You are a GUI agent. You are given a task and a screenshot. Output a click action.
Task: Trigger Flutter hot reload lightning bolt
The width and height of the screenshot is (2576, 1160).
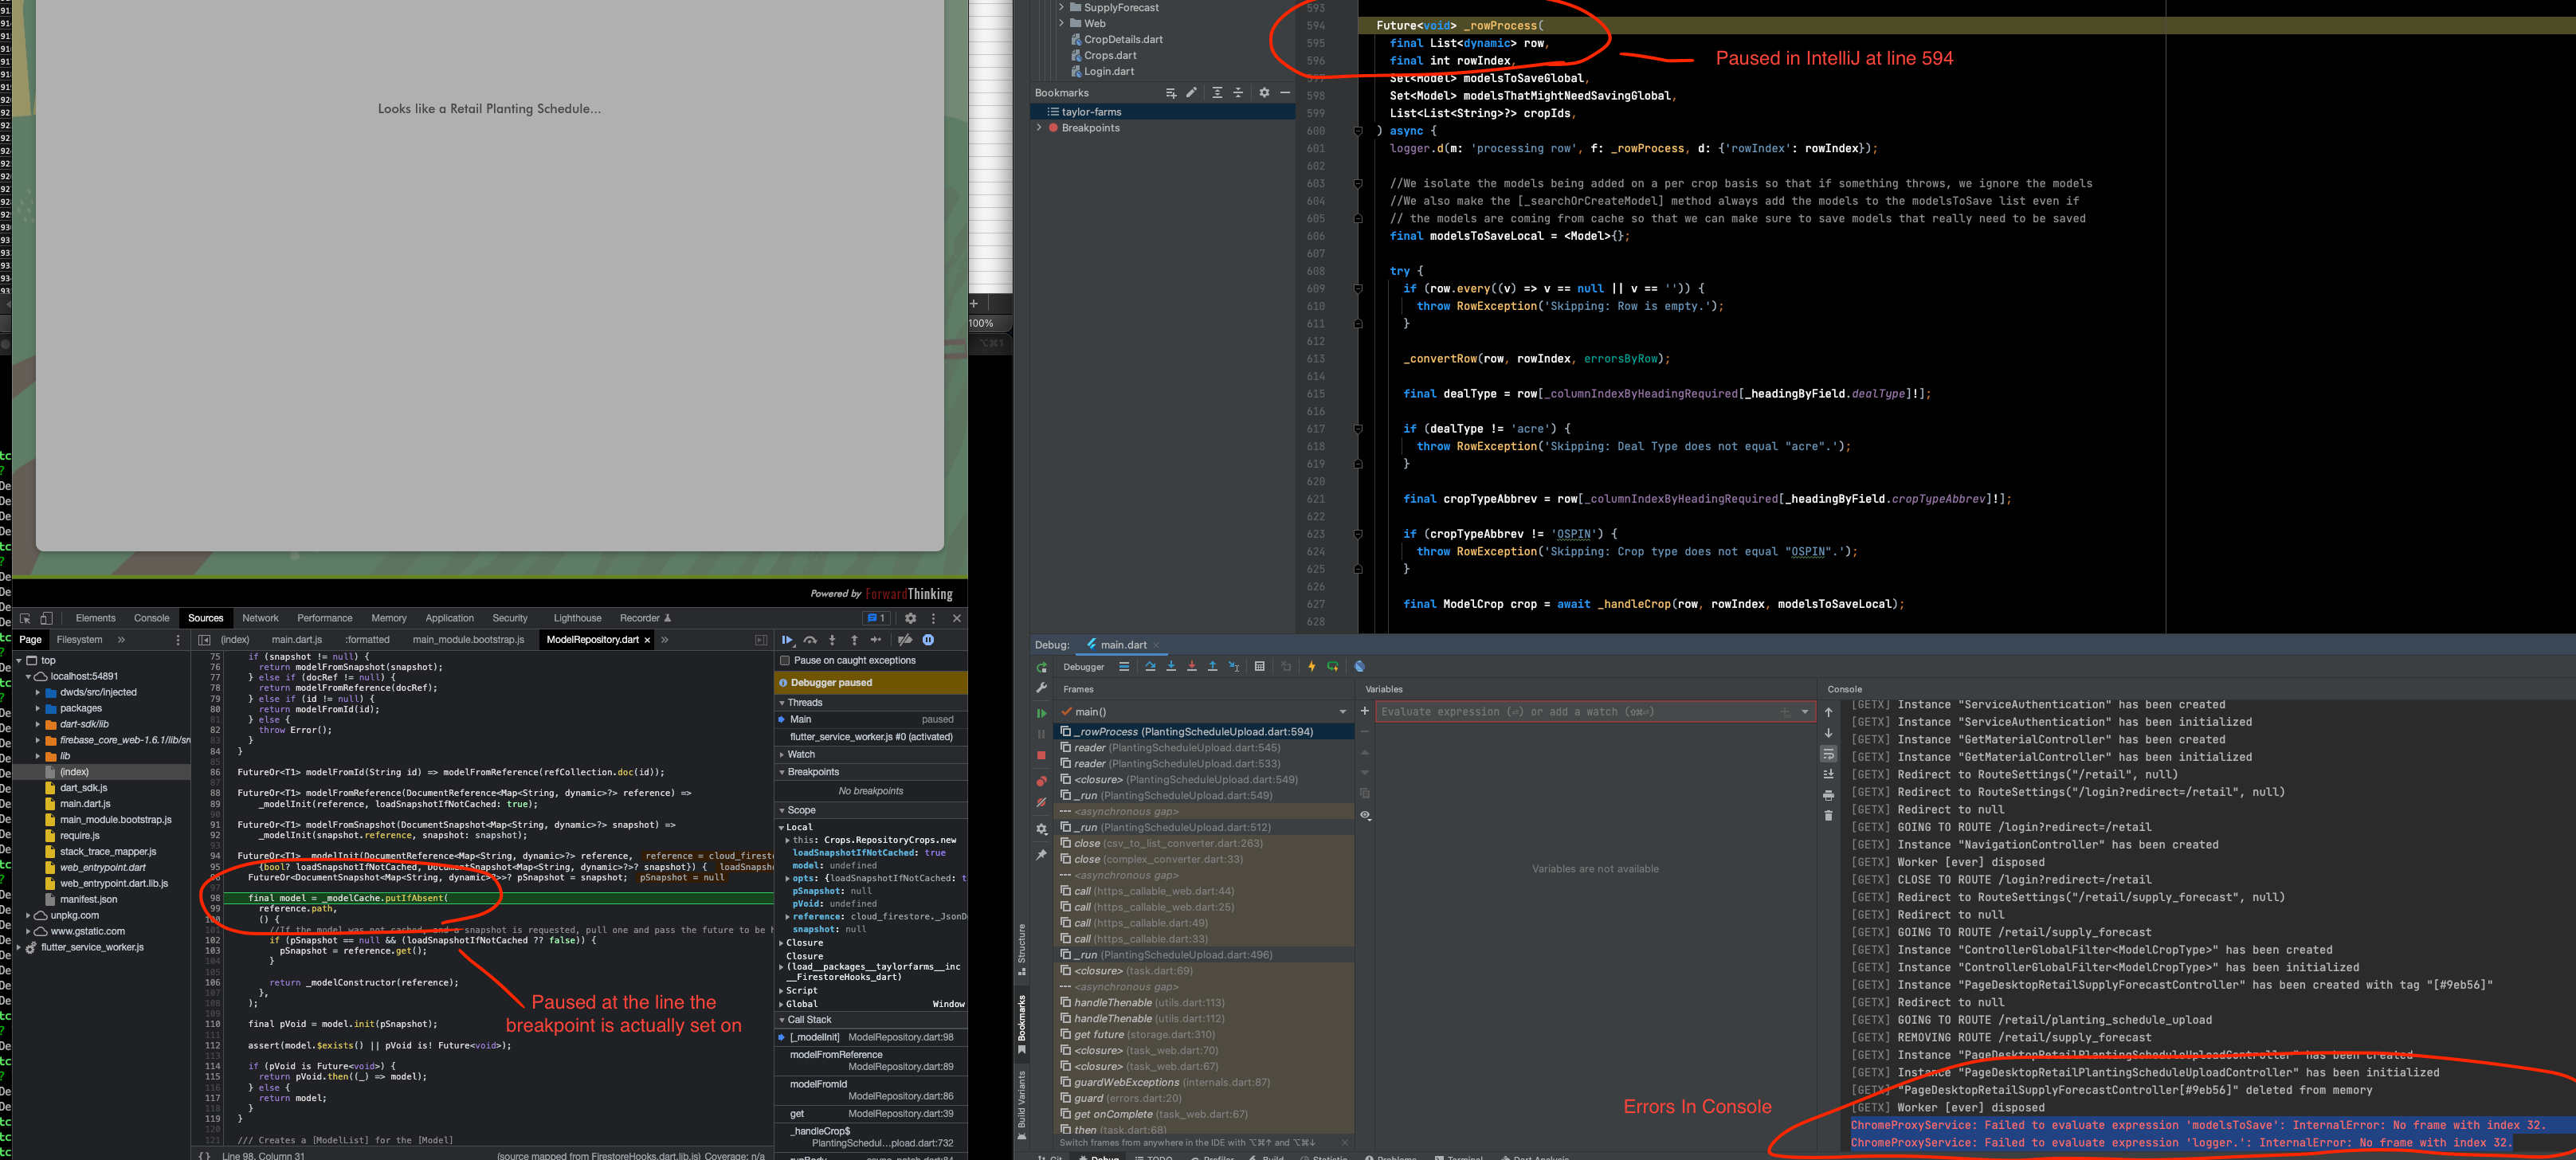click(x=1313, y=666)
